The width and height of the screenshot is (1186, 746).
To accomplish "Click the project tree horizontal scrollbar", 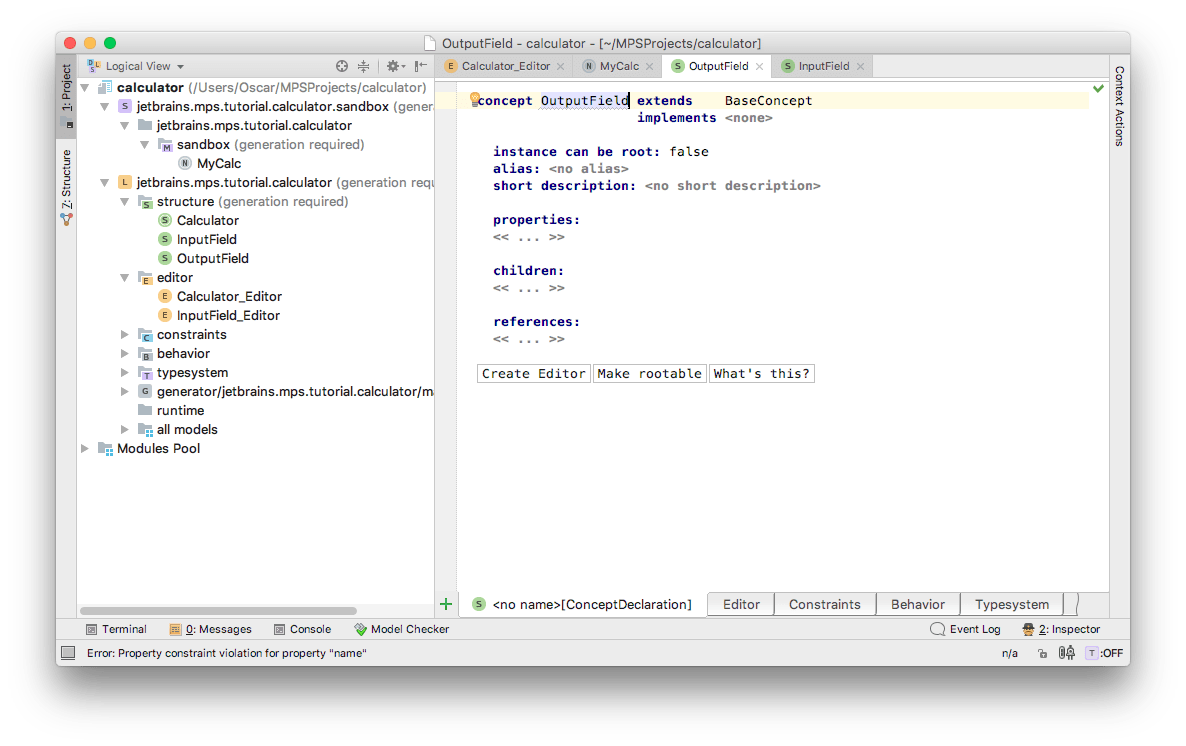I will pos(218,610).
